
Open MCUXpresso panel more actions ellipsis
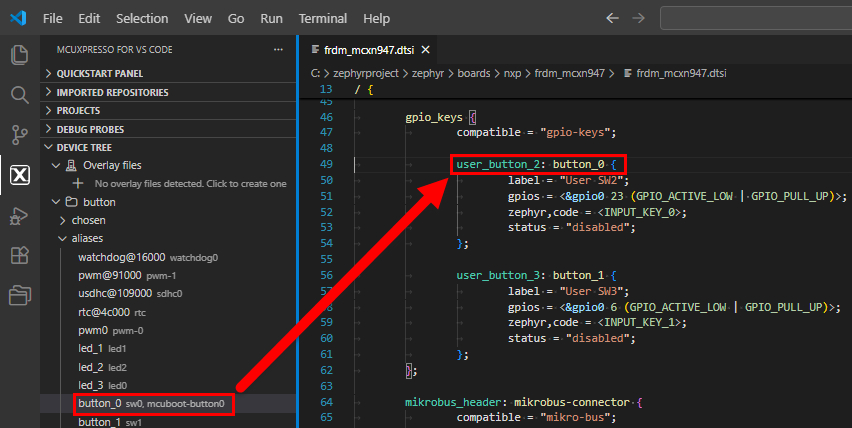tap(278, 49)
